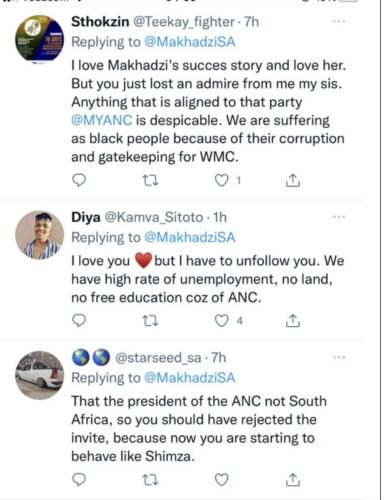
Task: Like the starseed_sa tweet
Action: pos(221,480)
